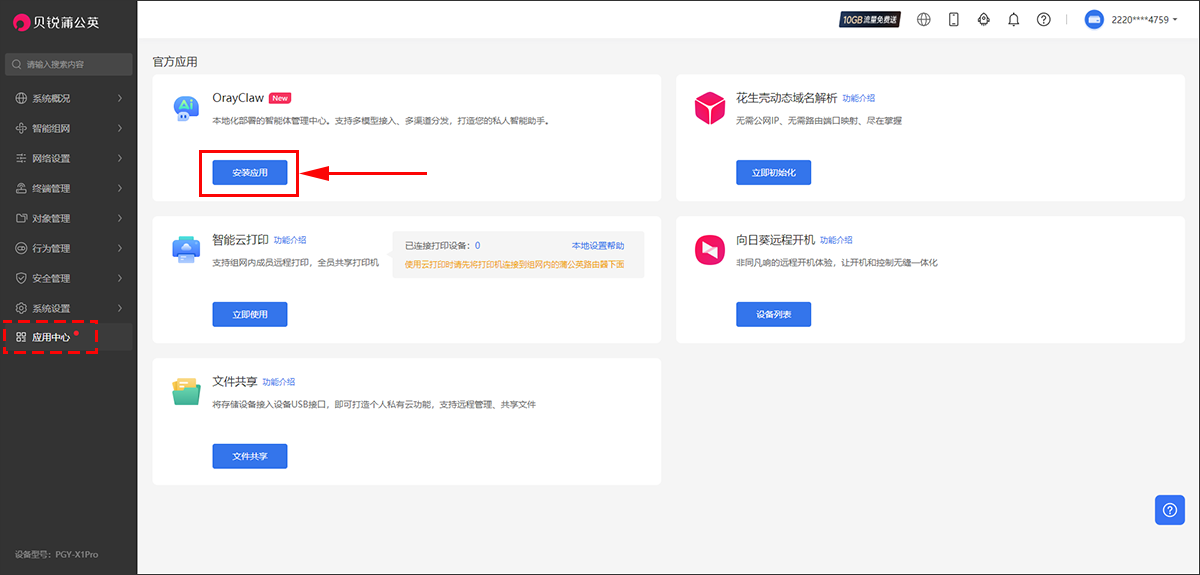Click the 文件共享 folder icon
1200x575 pixels.
tap(186, 392)
